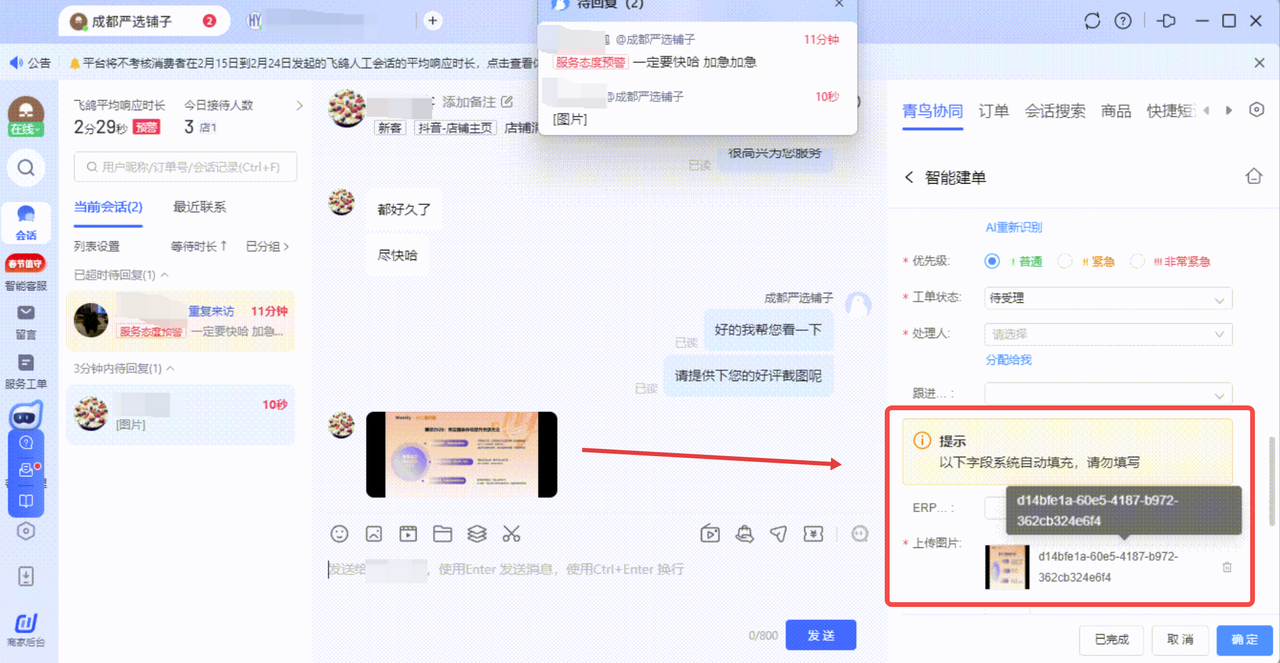Click the right panel vertical scrollbar
The width and height of the screenshot is (1280, 663).
(1273, 480)
